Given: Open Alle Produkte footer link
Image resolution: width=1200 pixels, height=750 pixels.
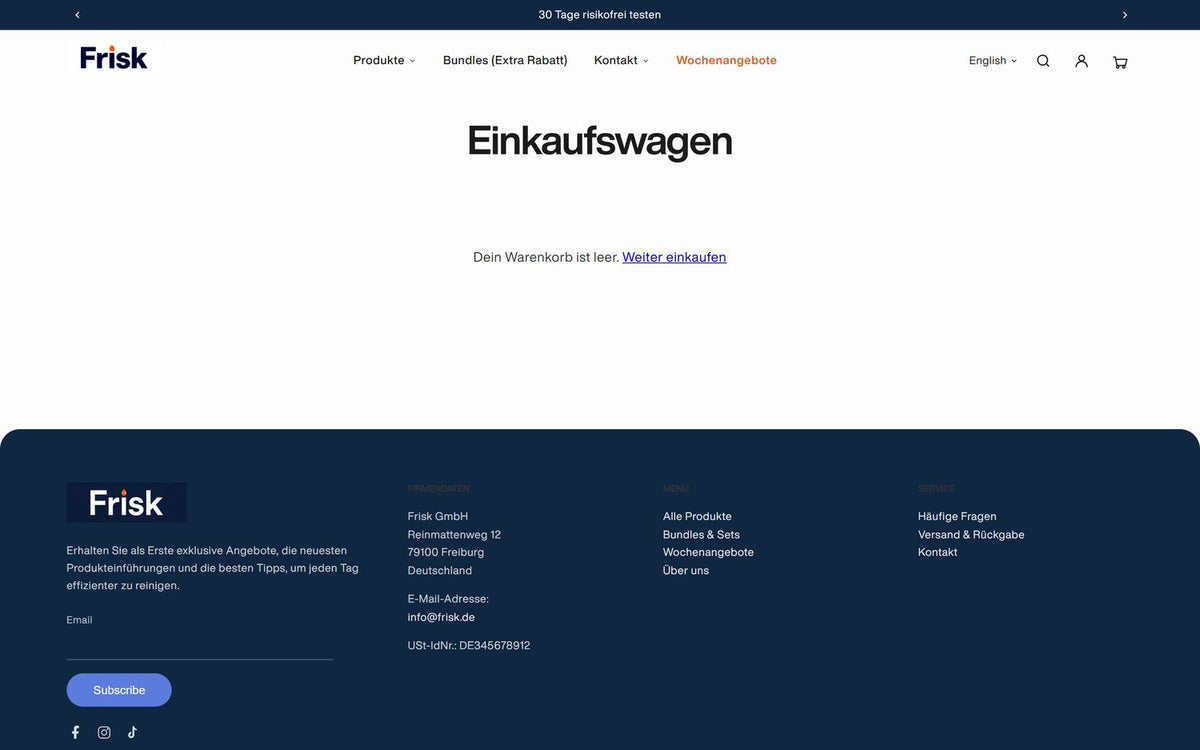Looking at the screenshot, I should tap(697, 516).
